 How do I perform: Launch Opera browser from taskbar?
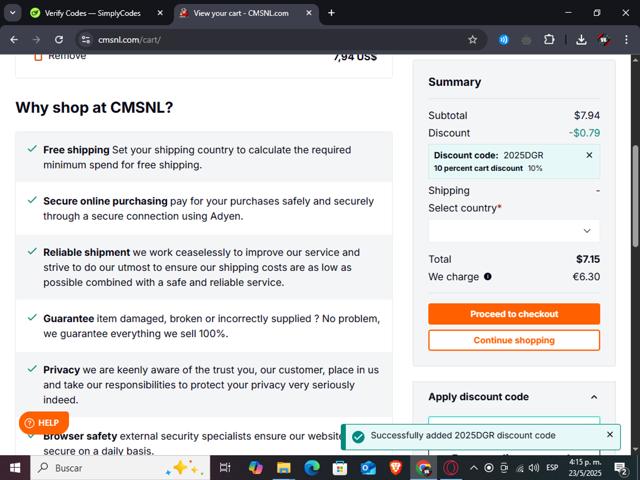pyautogui.click(x=451, y=468)
